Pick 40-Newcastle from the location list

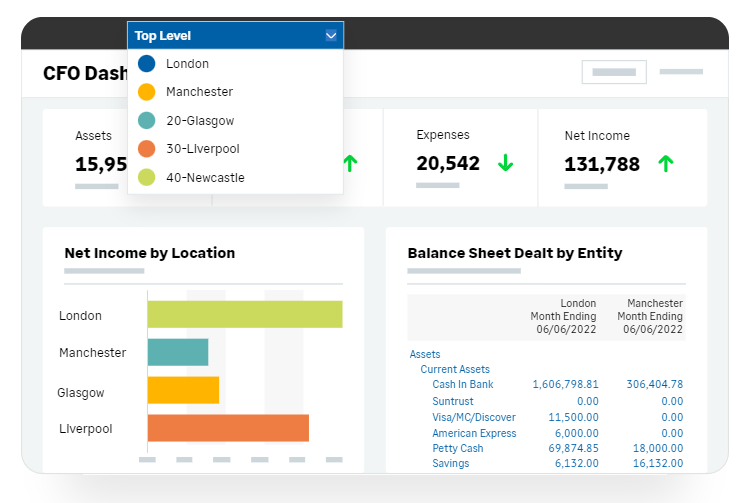click(x=205, y=177)
